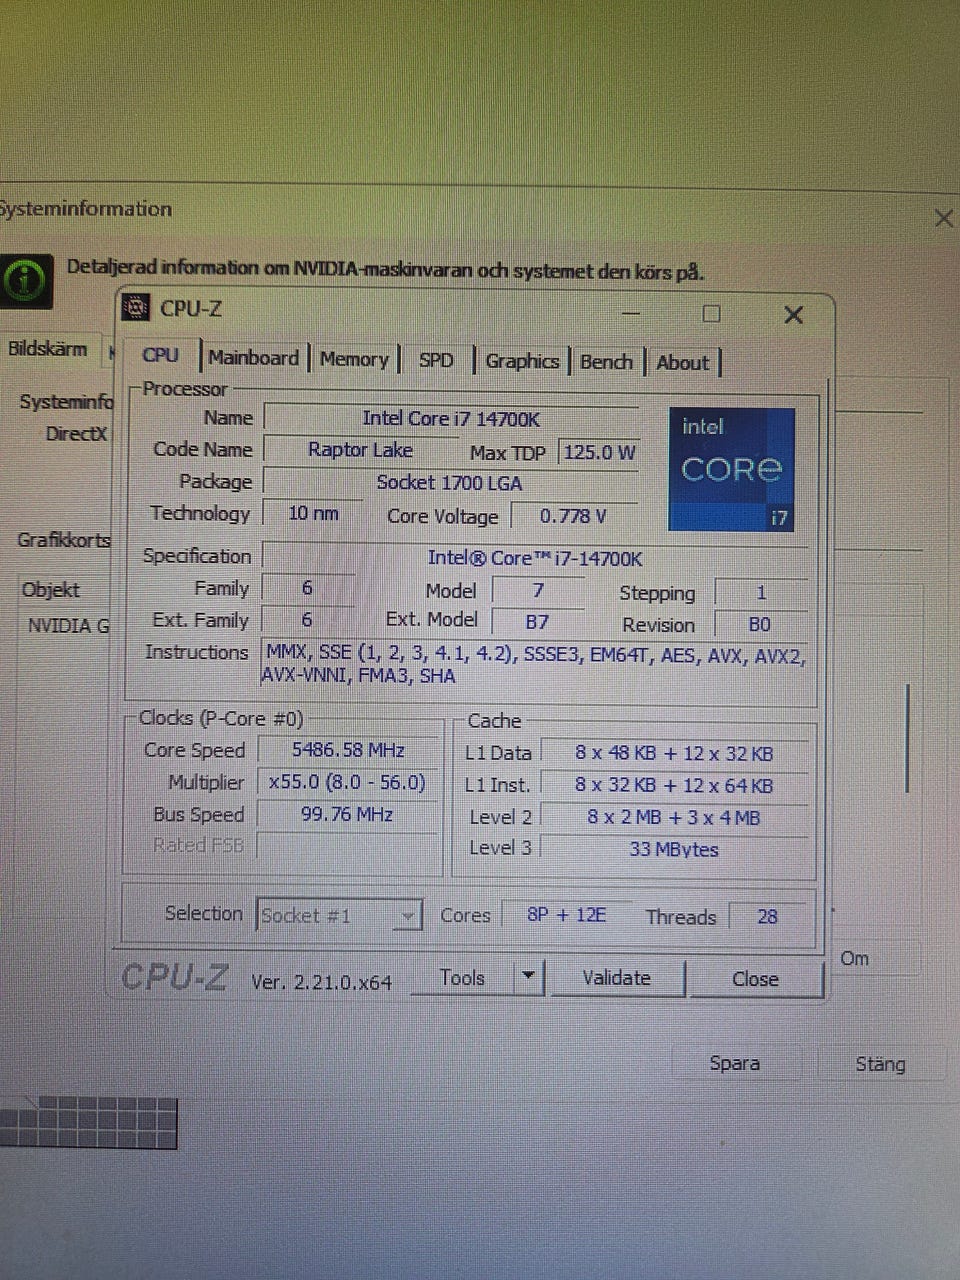This screenshot has height=1280, width=960.
Task: Minimize the CPU-Z window
Action: click(631, 313)
